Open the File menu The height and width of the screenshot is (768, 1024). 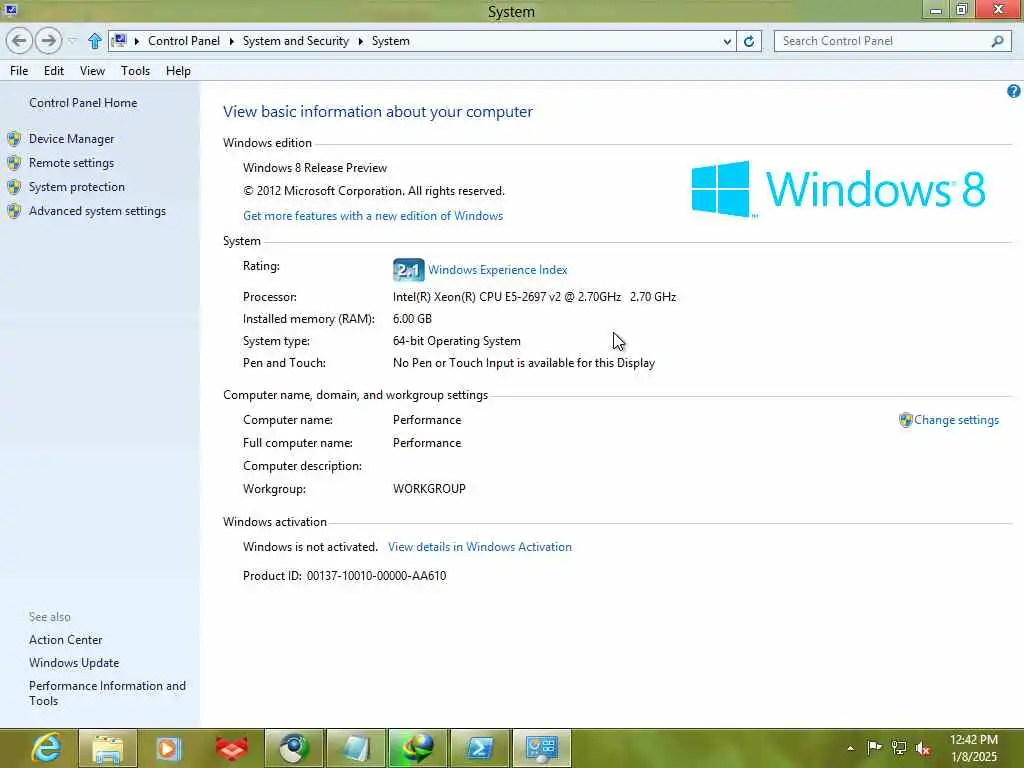(x=19, y=71)
